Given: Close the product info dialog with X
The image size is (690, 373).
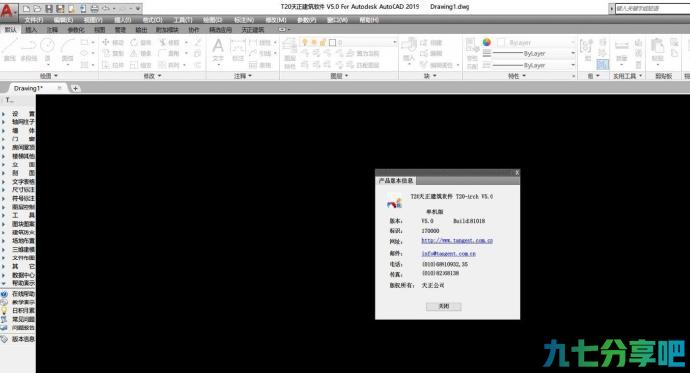Looking at the screenshot, I should point(517,172).
